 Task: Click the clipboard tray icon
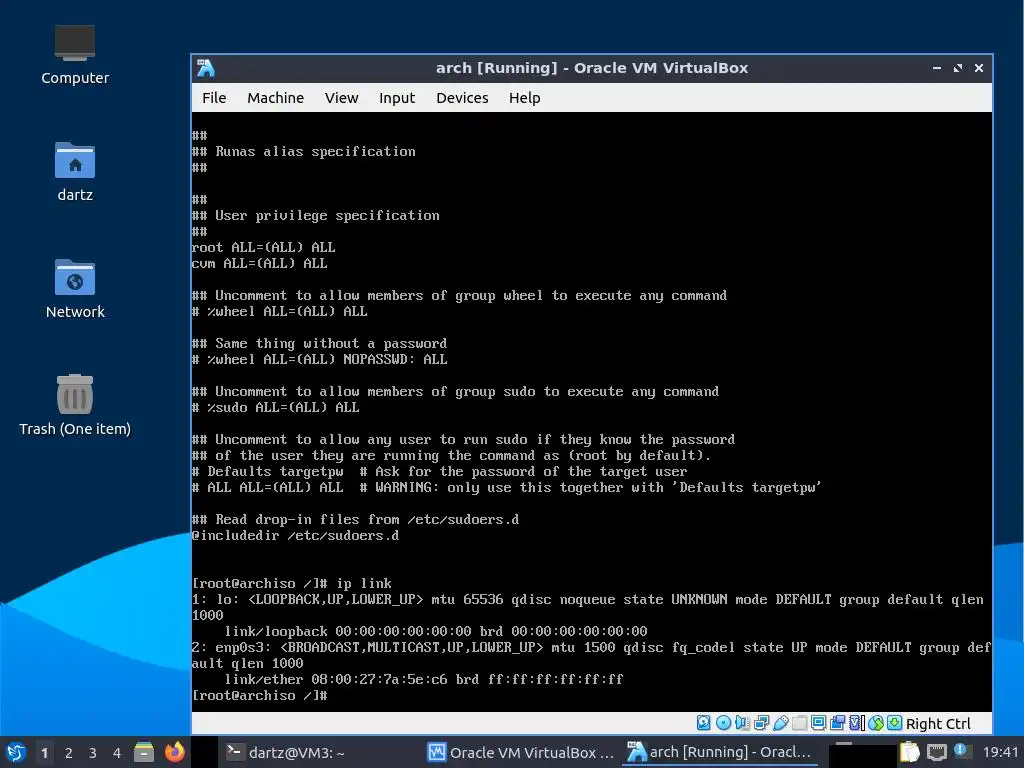(x=909, y=752)
